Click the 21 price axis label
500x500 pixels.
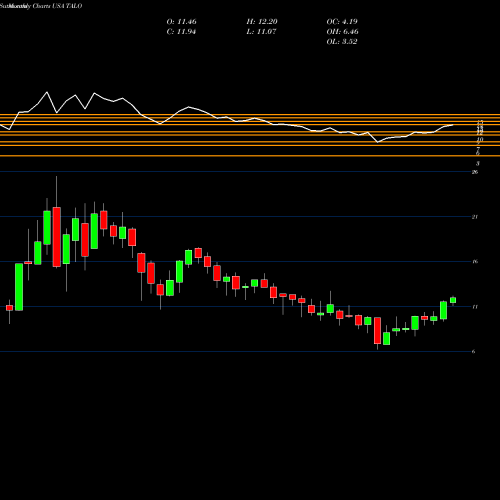pyautogui.click(x=475, y=217)
